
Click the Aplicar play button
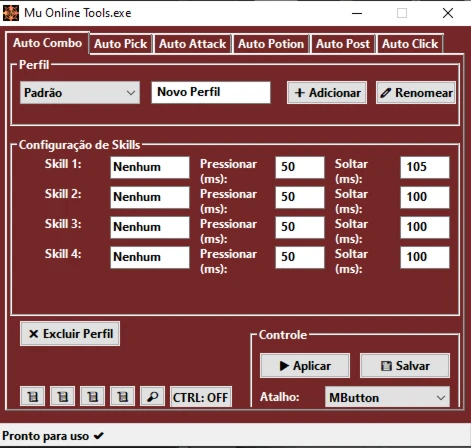pyautogui.click(x=305, y=366)
